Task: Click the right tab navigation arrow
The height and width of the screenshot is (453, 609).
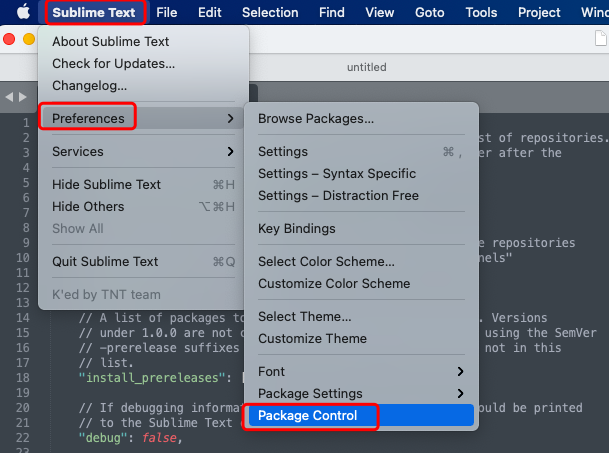Action: (23, 97)
